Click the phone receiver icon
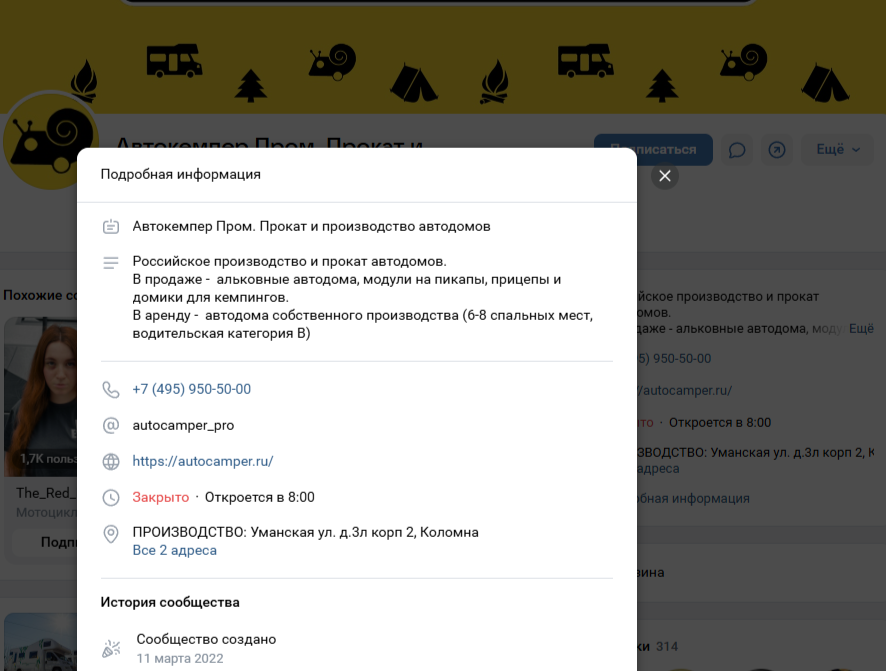Screen dimensions: 886x671 (x=111, y=389)
